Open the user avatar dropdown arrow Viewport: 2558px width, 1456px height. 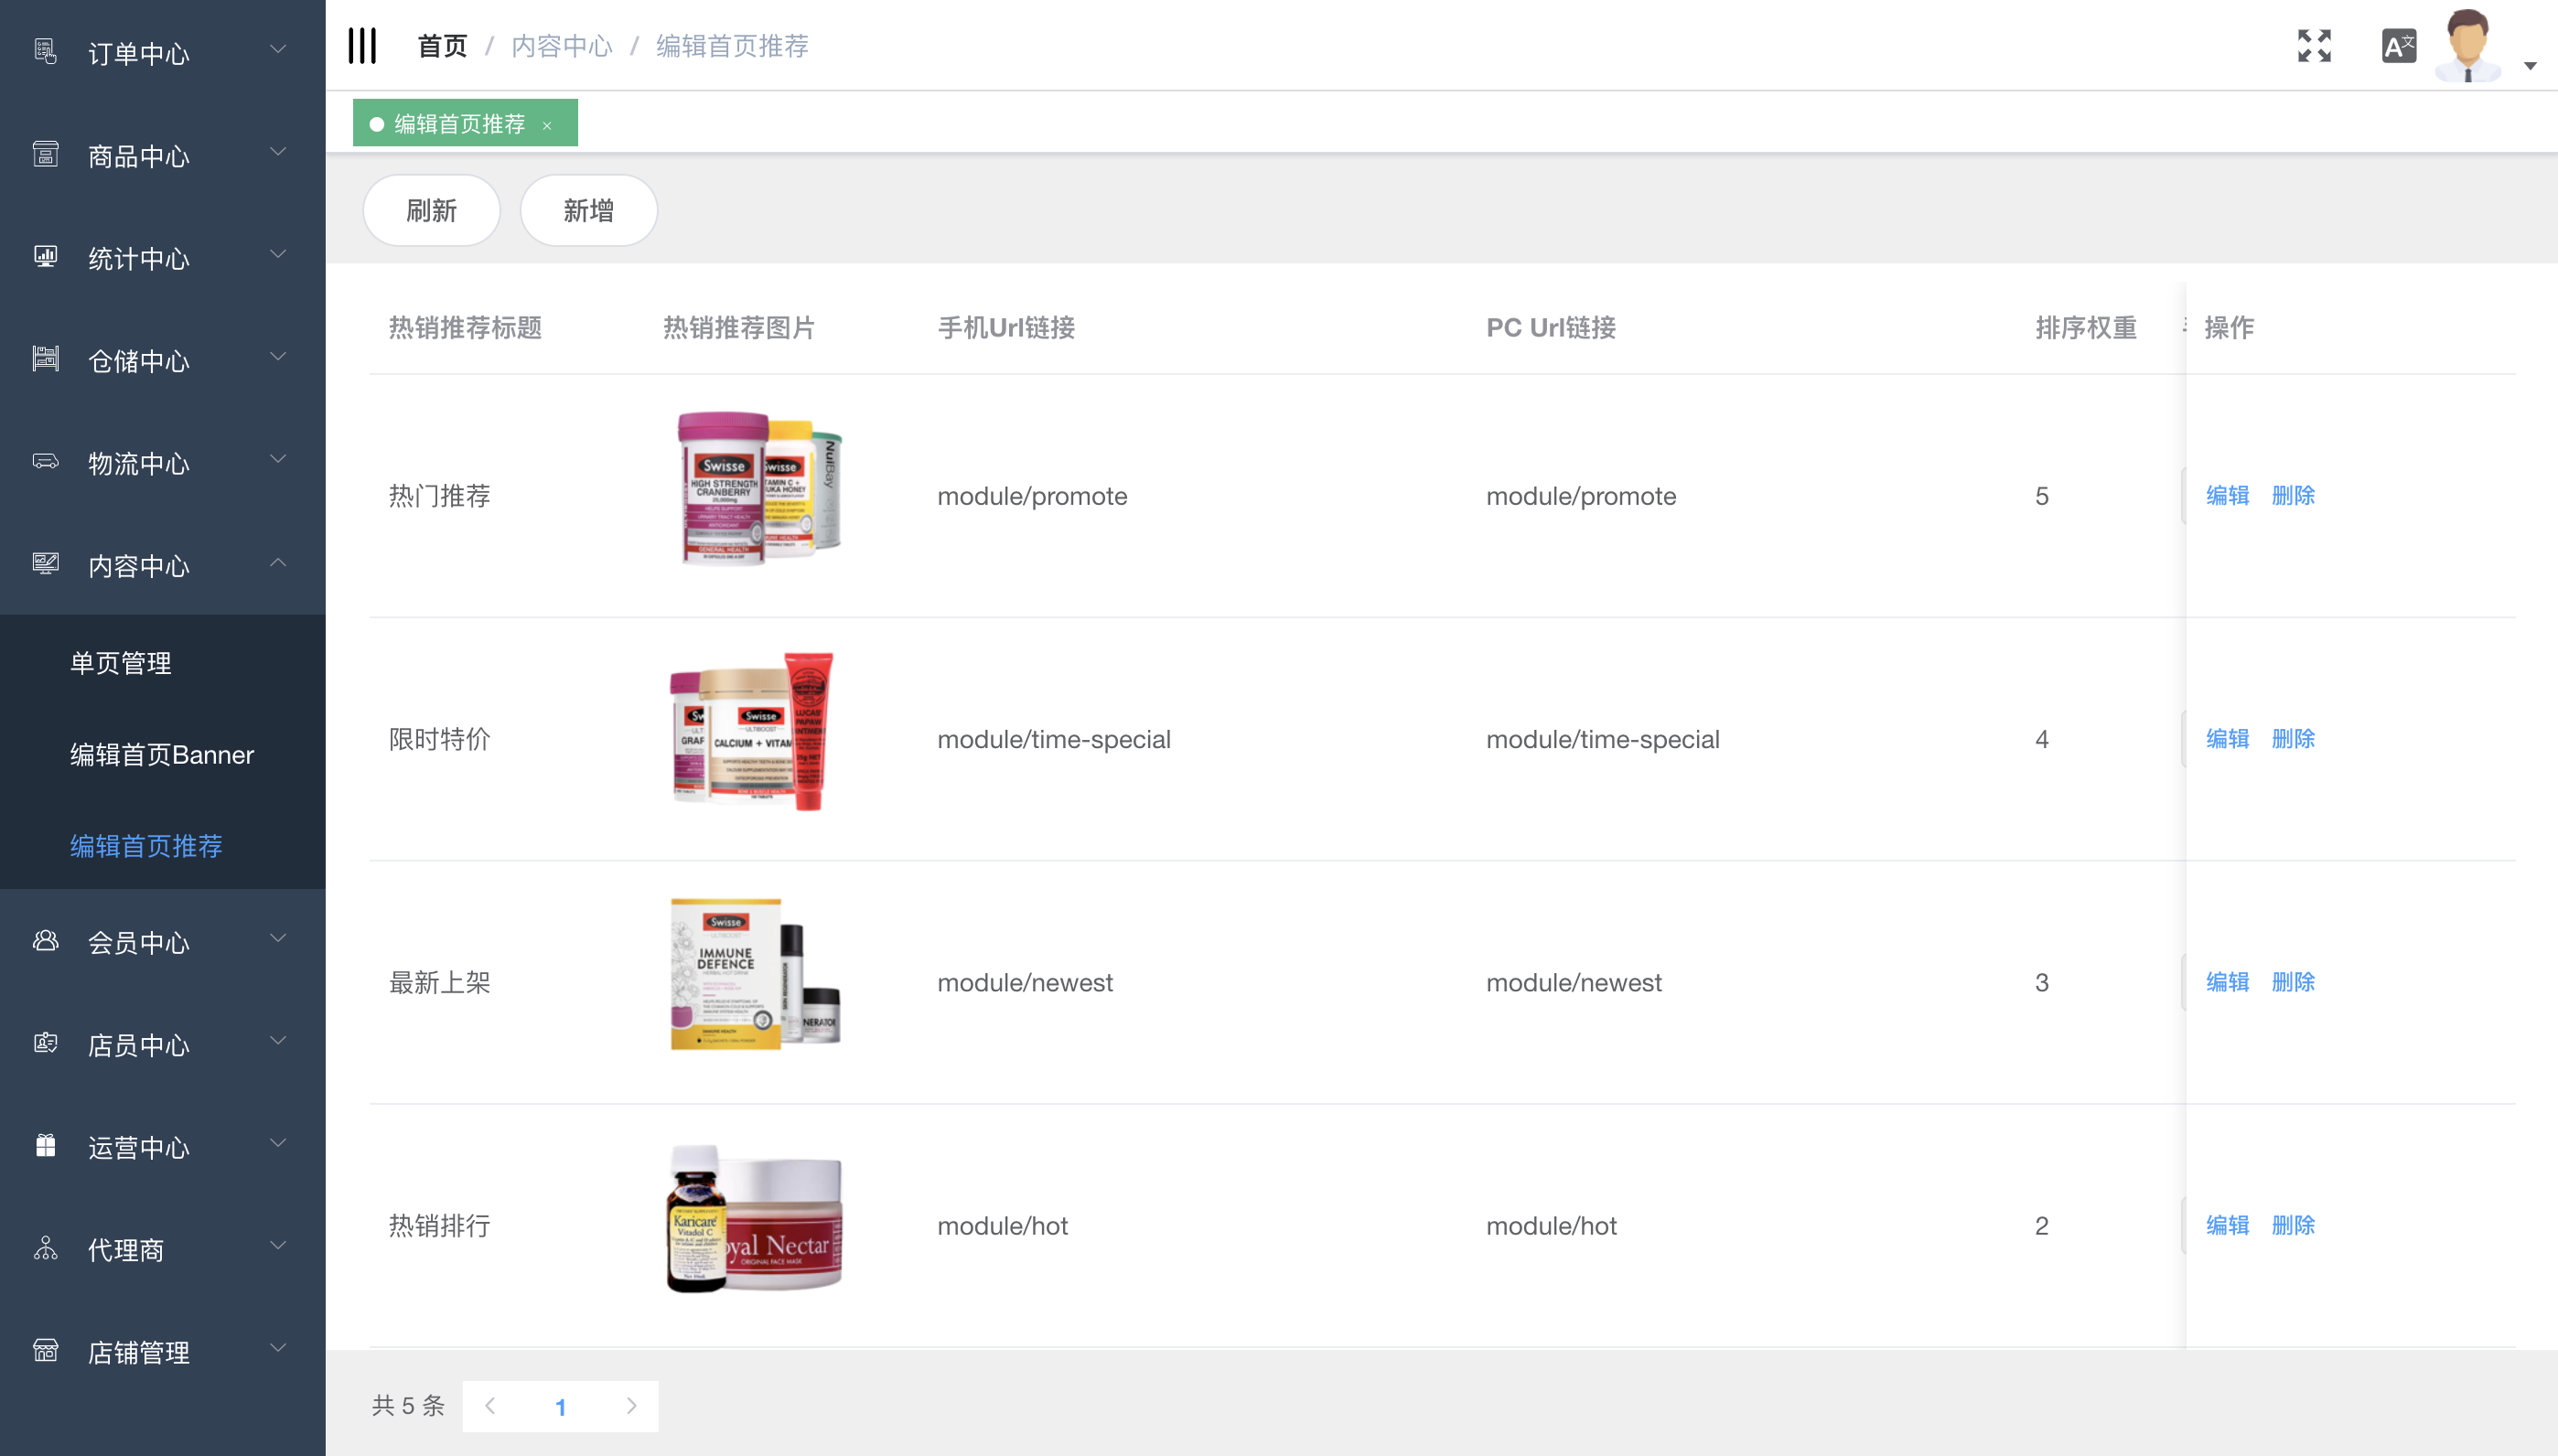point(2529,66)
